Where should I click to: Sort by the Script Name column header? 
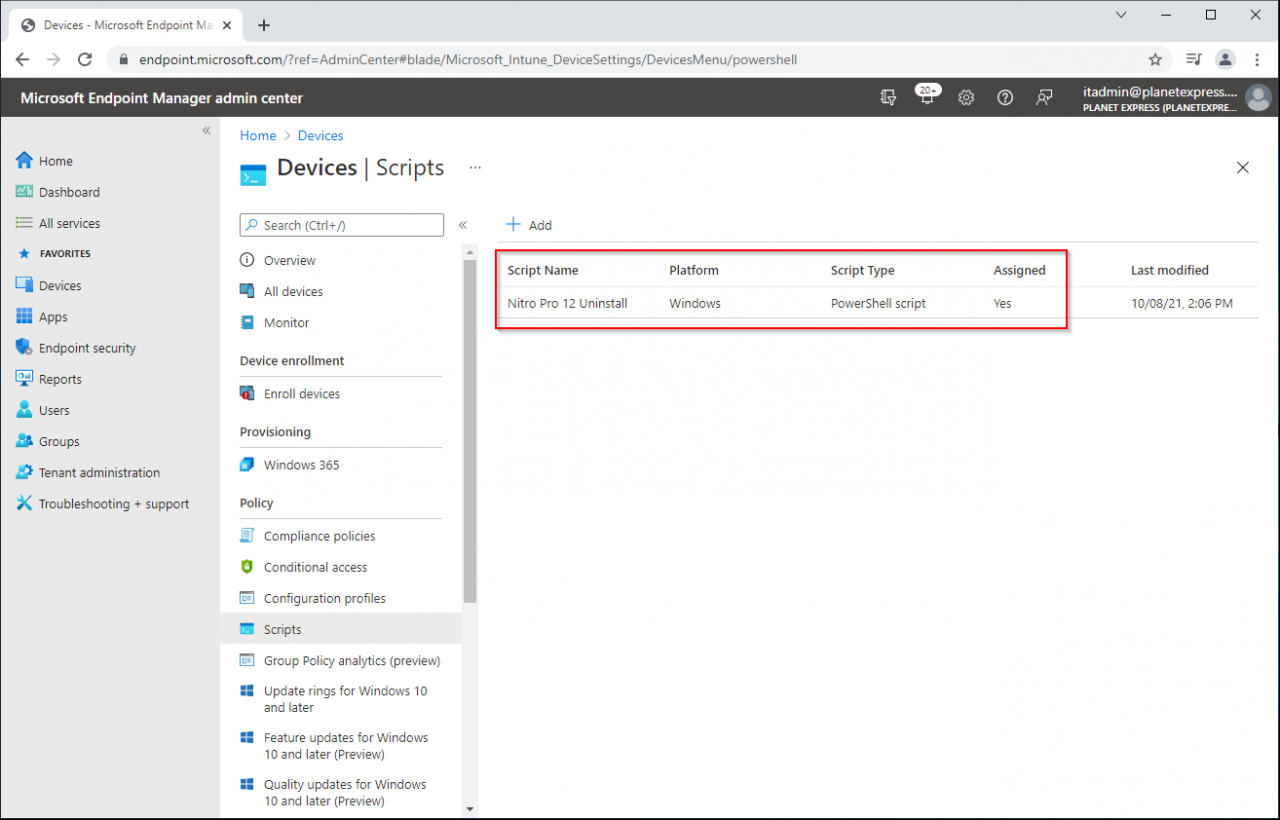click(x=542, y=270)
